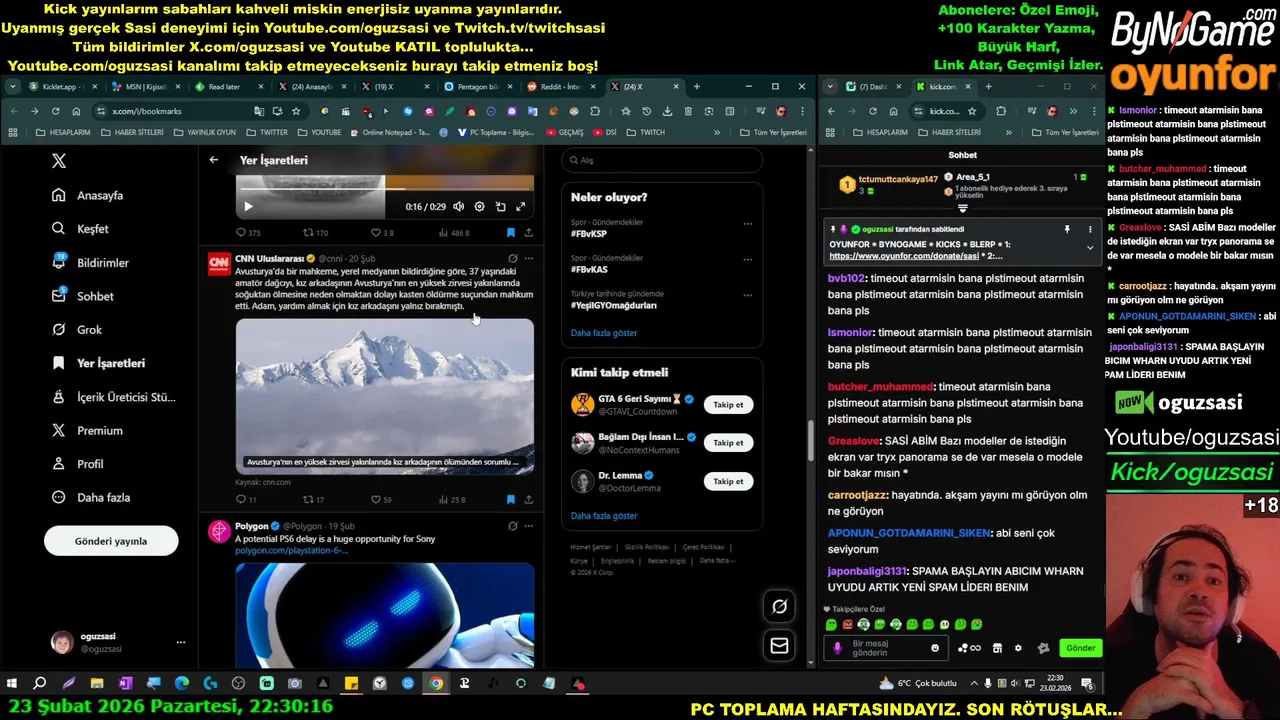Open the Kick shop storefront icon
The width and height of the screenshot is (1280, 720).
pos(997,648)
